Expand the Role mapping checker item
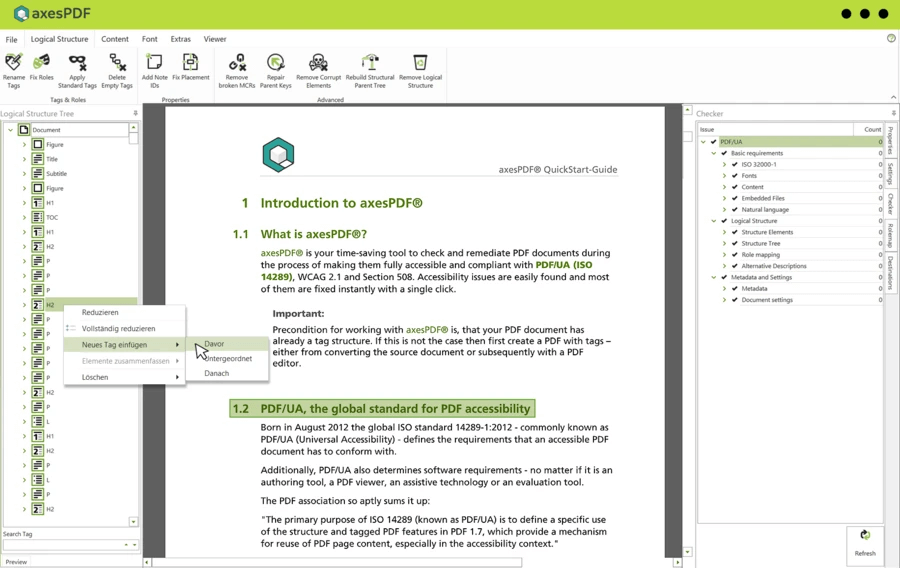The width and height of the screenshot is (900, 568). (724, 255)
